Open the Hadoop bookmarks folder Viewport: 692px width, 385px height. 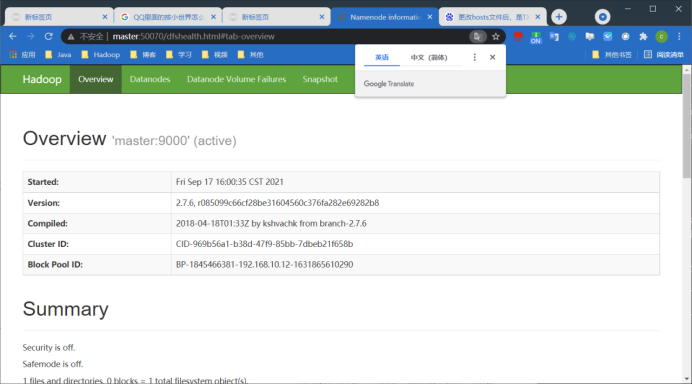pyautogui.click(x=101, y=55)
